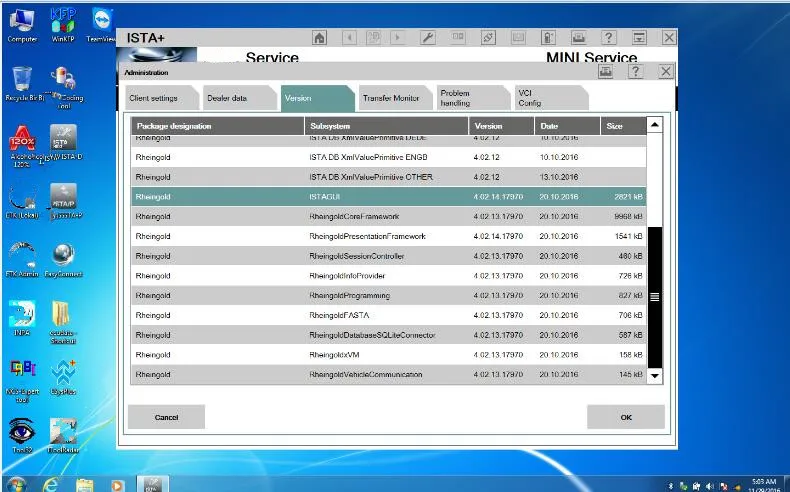Select the RheingoldFASTA row
The image size is (790, 492).
[x=388, y=315]
